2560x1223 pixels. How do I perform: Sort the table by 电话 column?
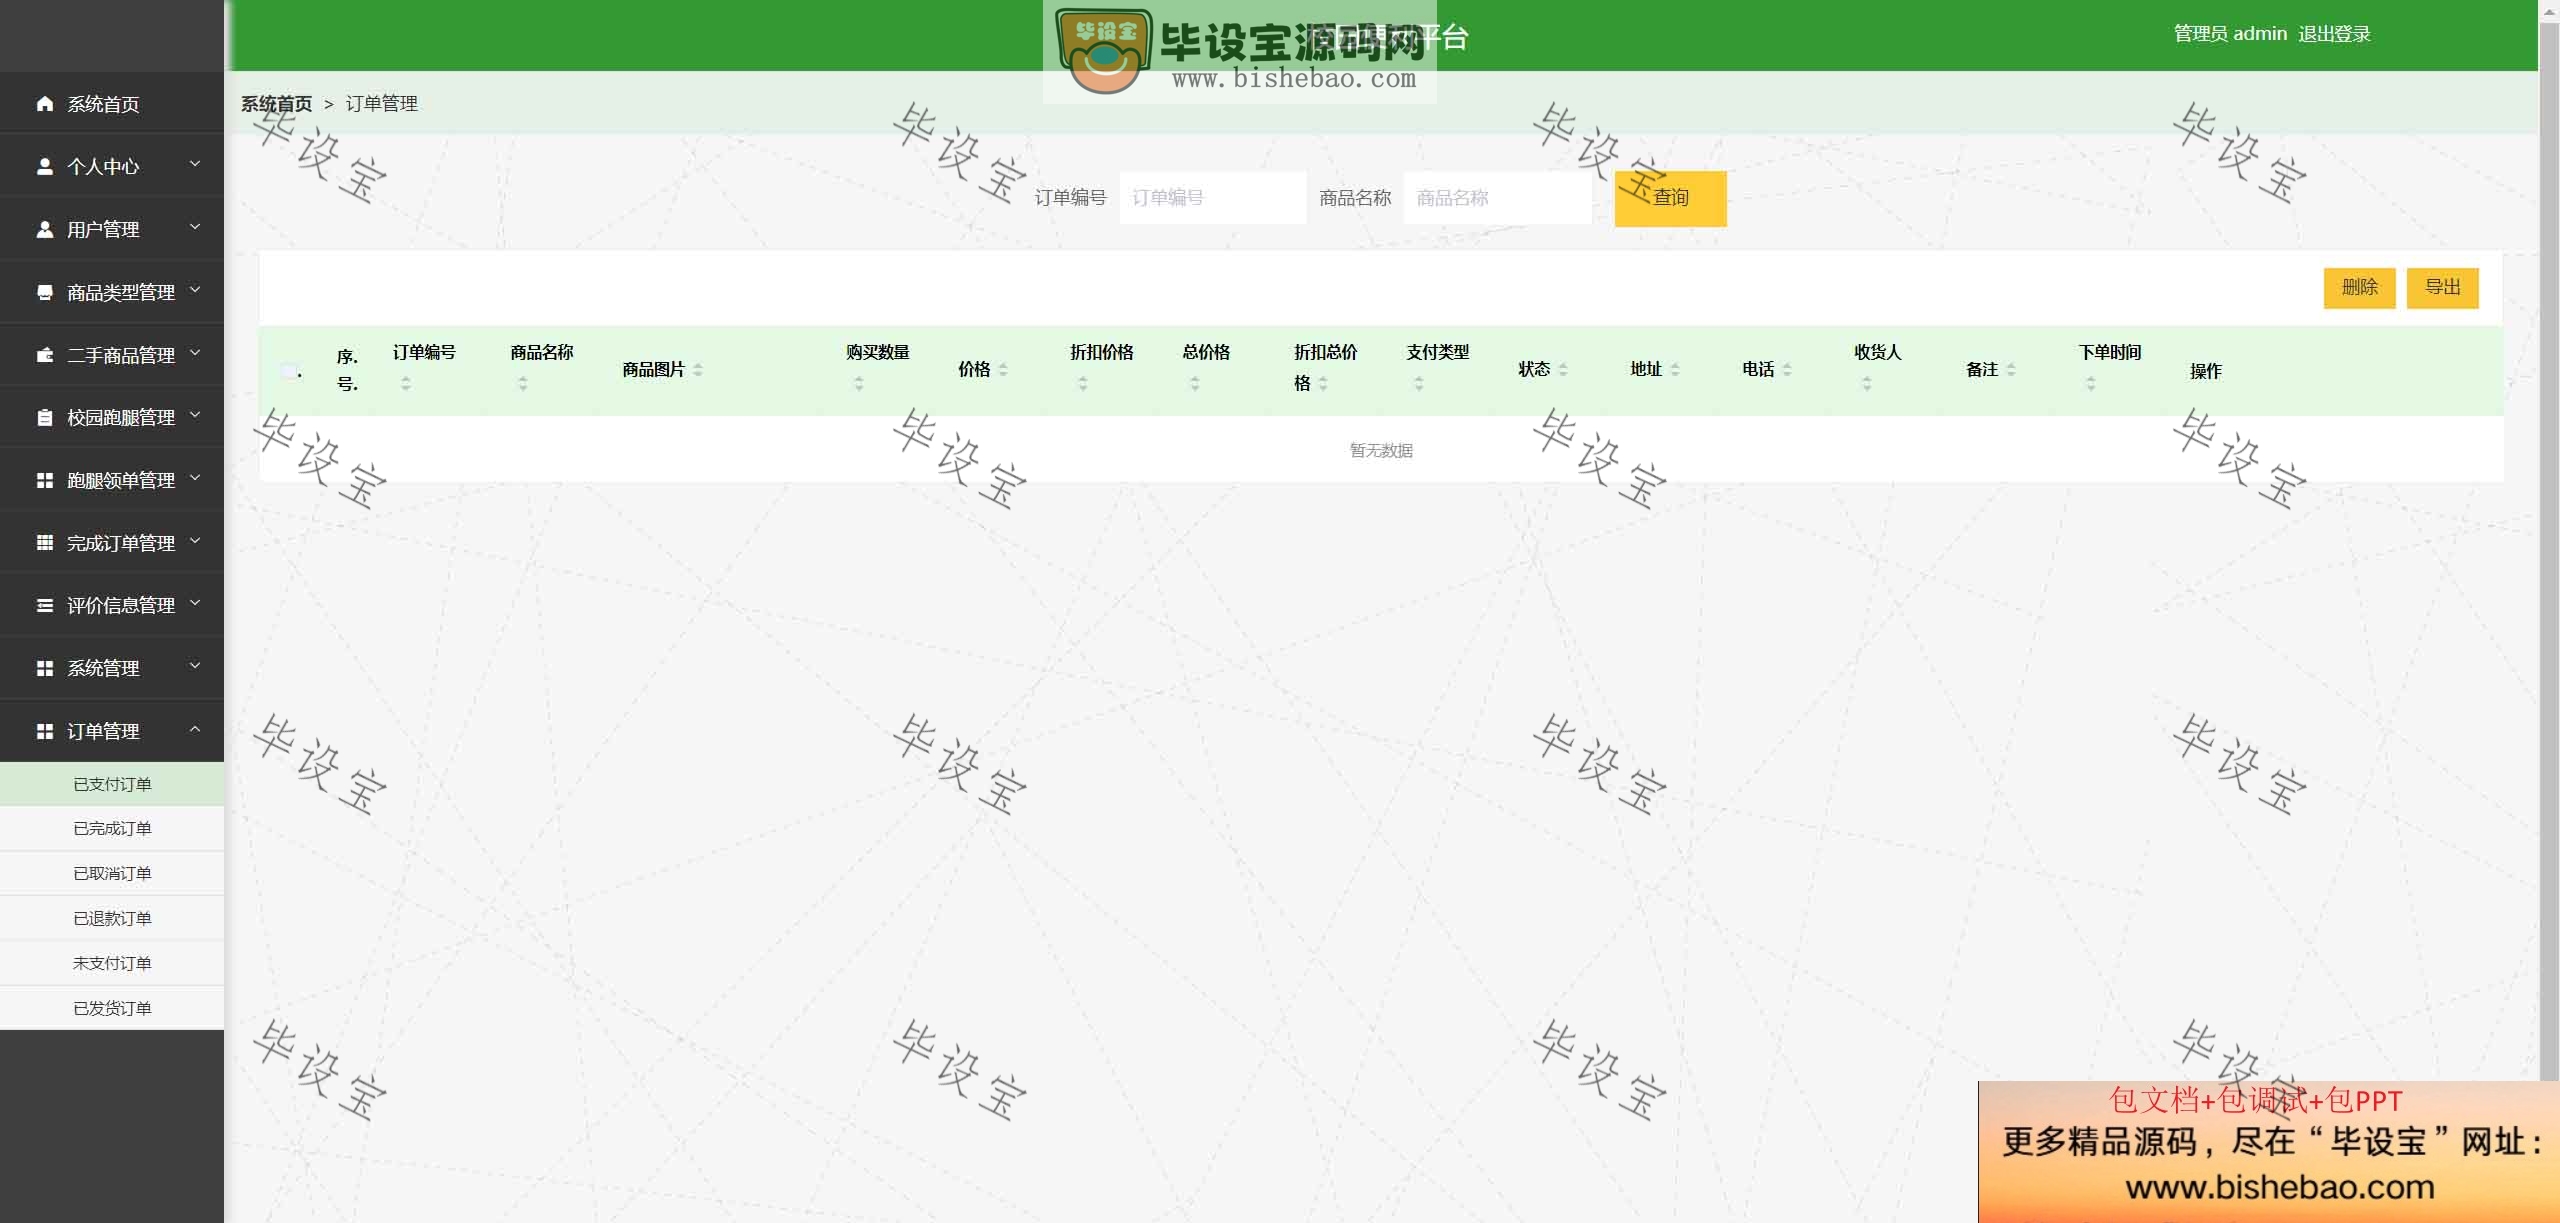pyautogui.click(x=1786, y=370)
